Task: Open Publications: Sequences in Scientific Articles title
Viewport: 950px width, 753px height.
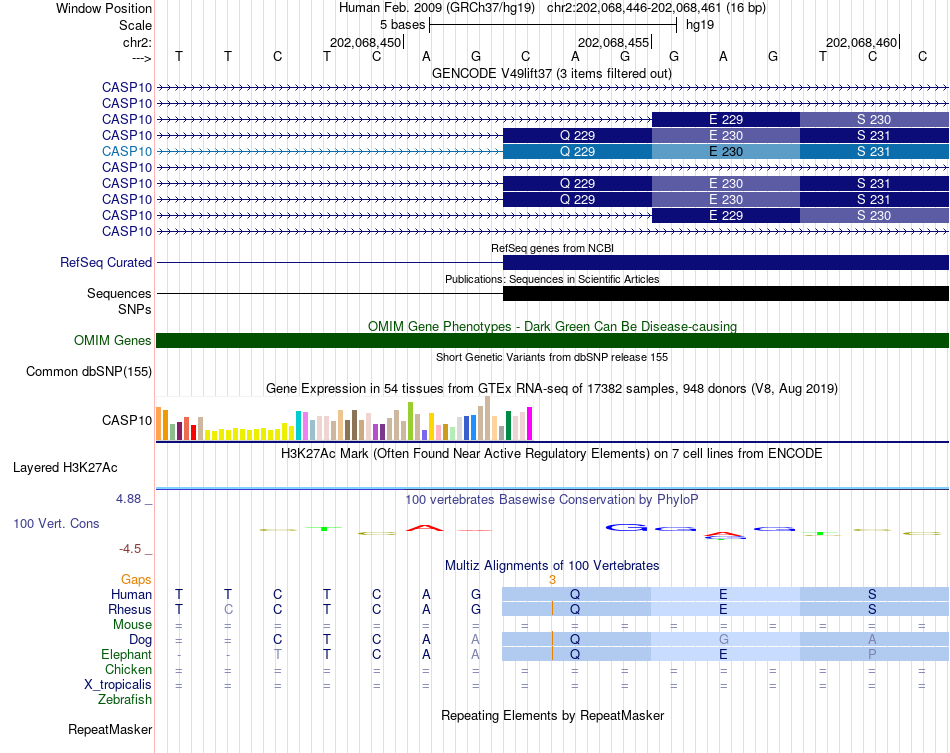Action: pos(552,279)
